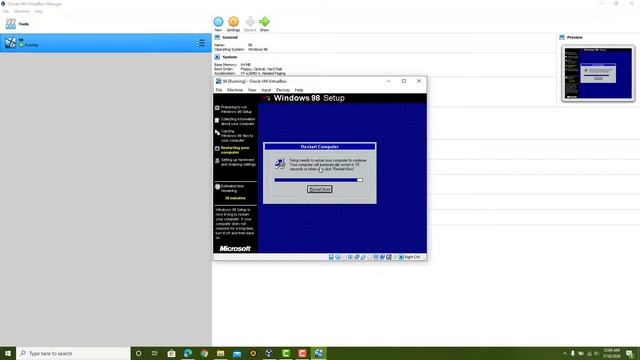
Task: Open Google Chrome from the taskbar
Action: [x=204, y=353]
